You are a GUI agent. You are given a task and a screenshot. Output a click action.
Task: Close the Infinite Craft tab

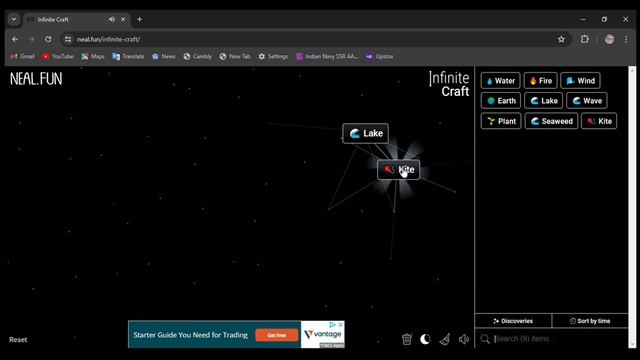coord(123,19)
